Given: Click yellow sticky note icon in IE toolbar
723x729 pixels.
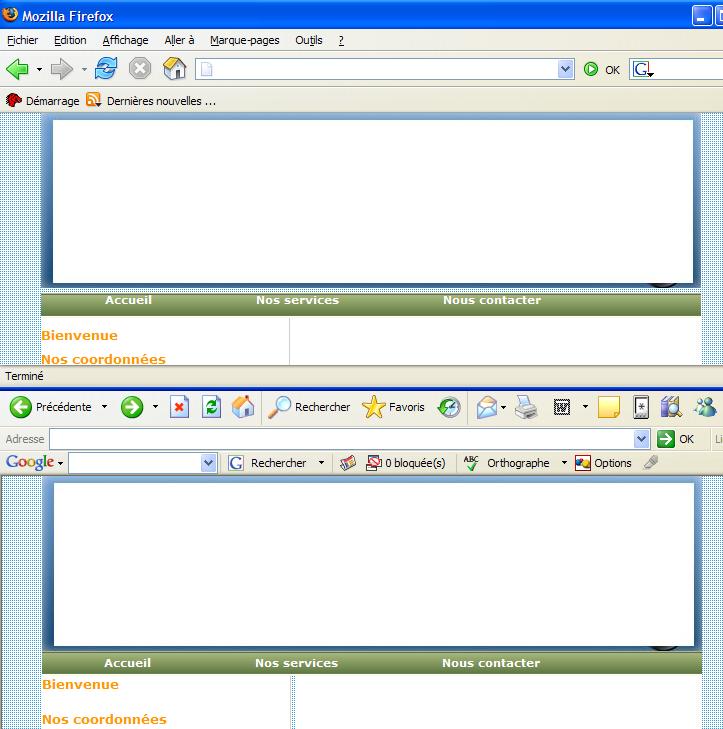Looking at the screenshot, I should pos(609,407).
